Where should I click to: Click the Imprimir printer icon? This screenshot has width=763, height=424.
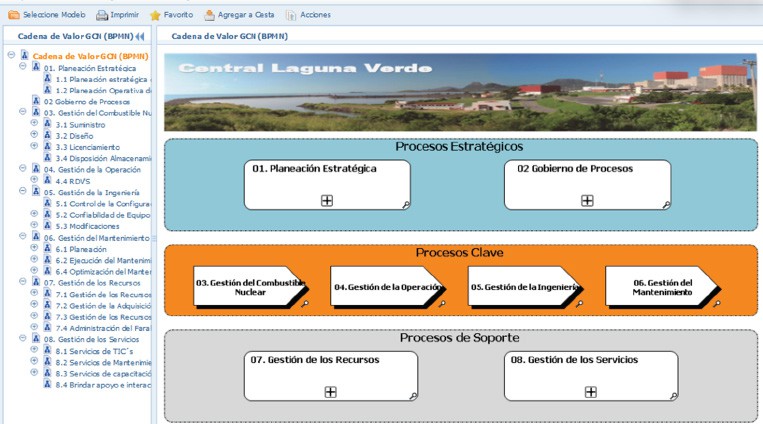click(102, 15)
